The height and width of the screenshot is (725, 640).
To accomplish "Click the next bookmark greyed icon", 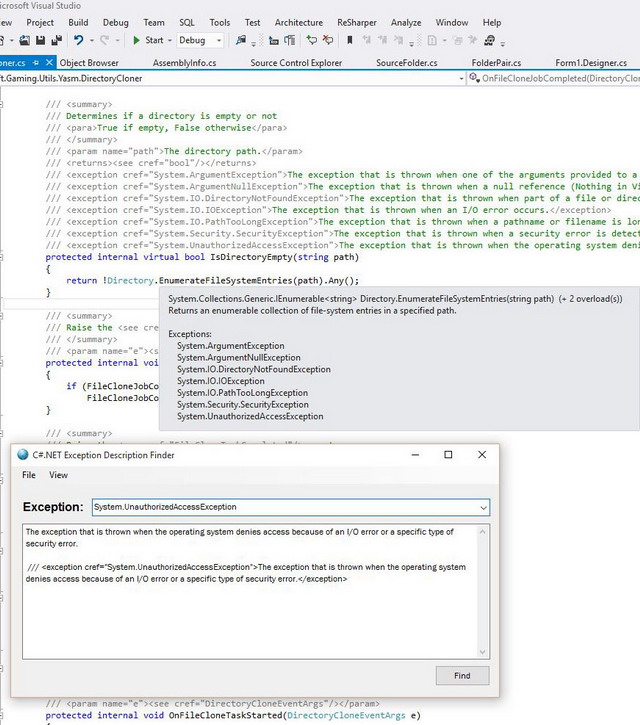I will [382, 41].
